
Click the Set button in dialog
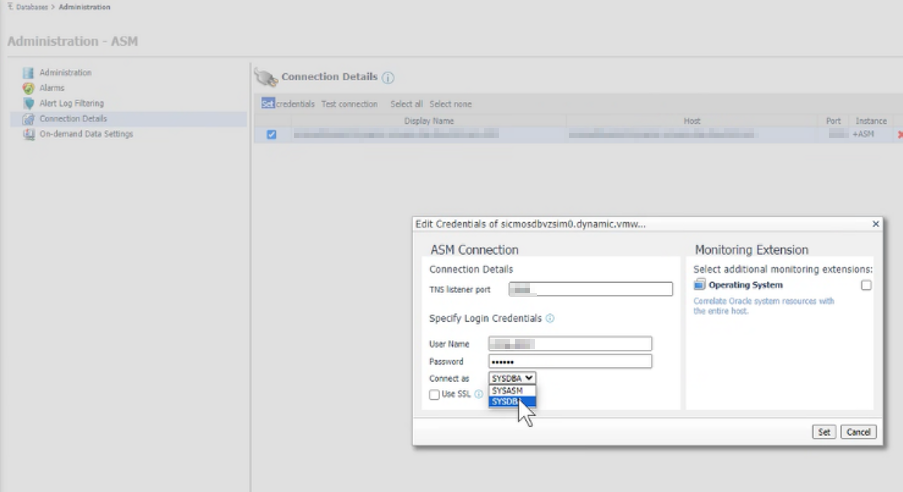(824, 432)
